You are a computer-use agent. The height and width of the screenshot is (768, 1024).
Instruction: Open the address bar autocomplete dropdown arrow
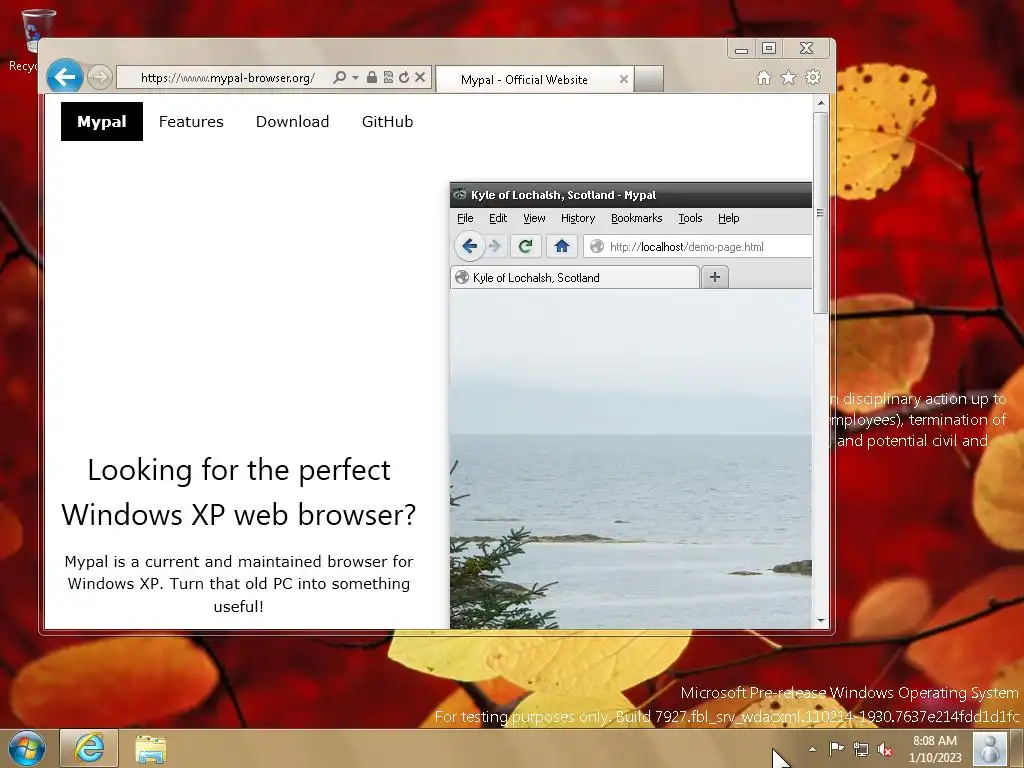pyautogui.click(x=355, y=77)
